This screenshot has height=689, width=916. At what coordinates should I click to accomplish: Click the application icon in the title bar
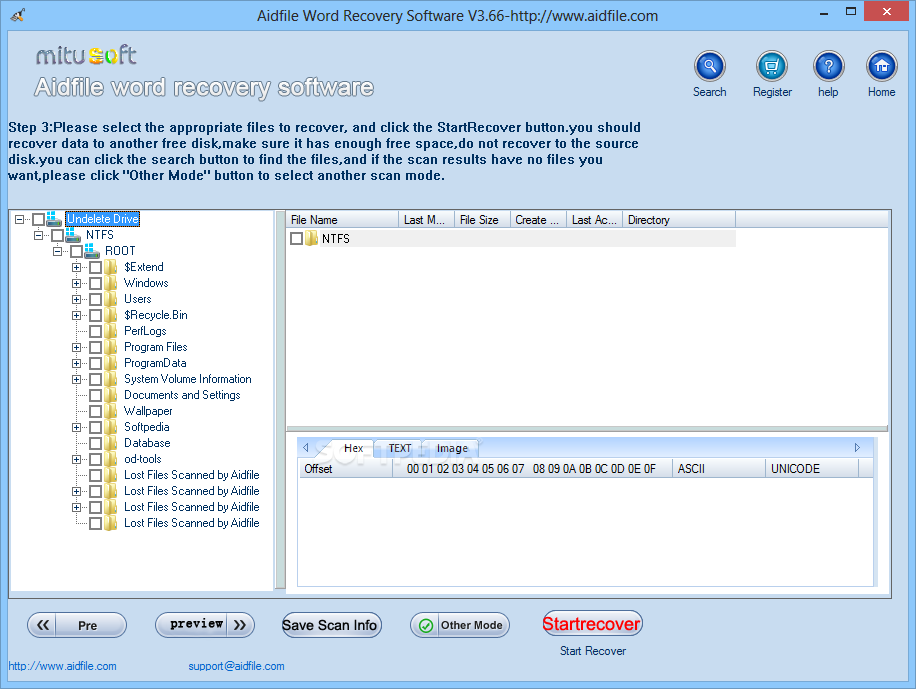tap(18, 15)
